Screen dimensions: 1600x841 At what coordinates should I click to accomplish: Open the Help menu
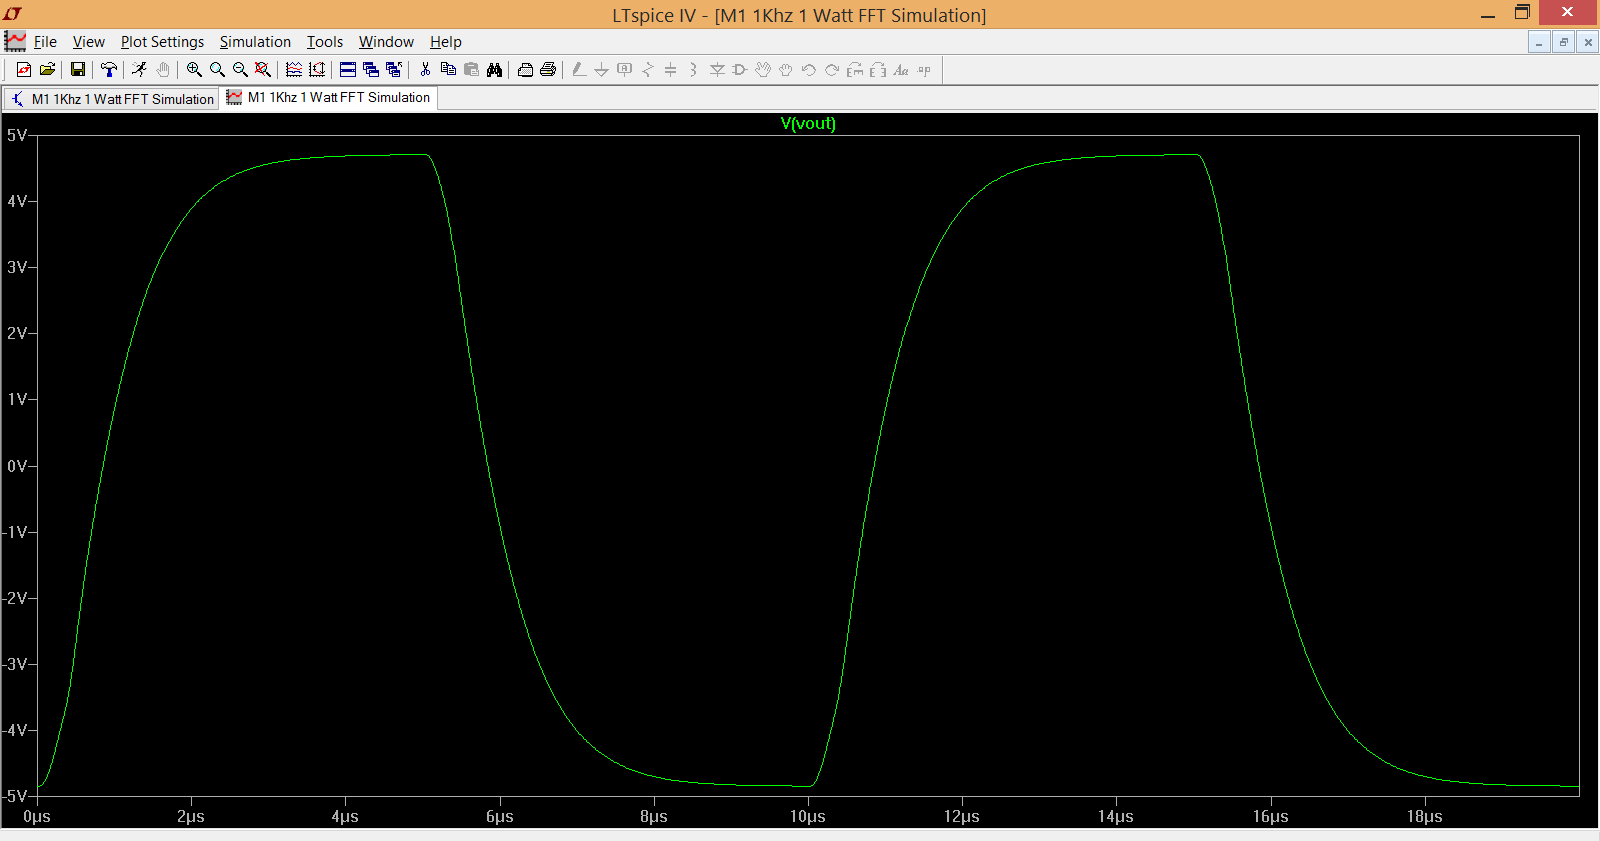(446, 42)
